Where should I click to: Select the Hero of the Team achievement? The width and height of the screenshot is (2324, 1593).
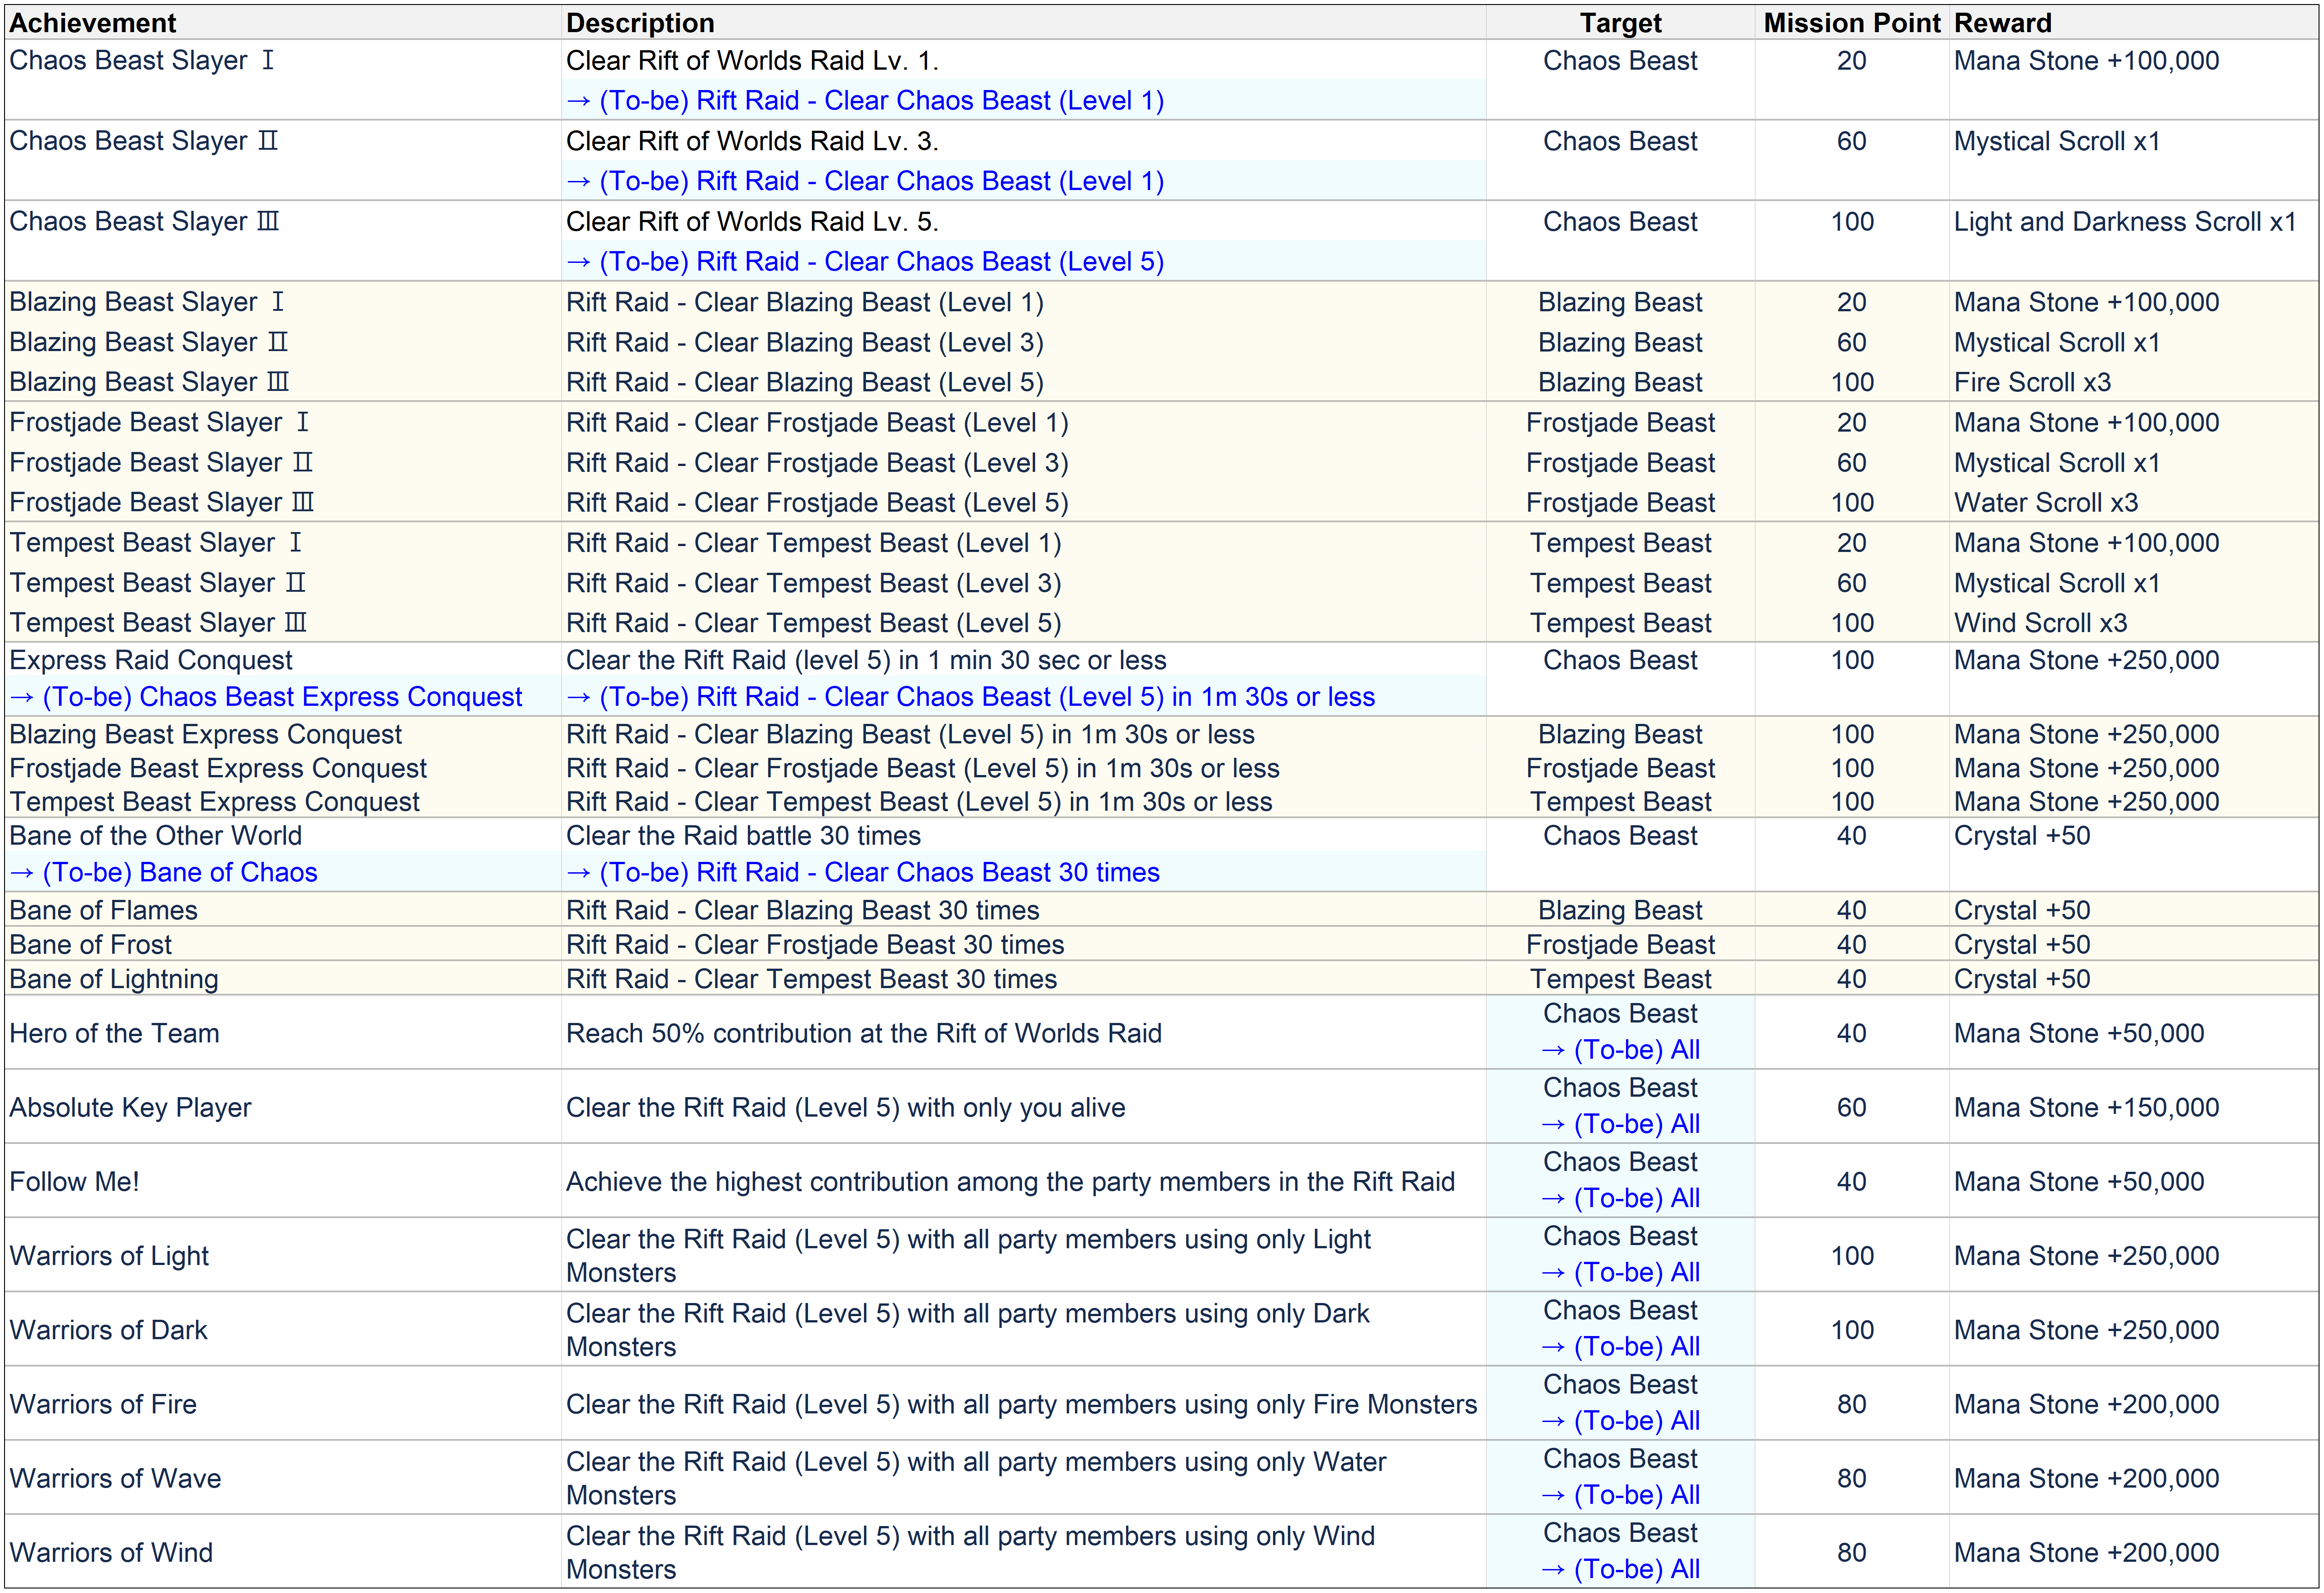114,1033
